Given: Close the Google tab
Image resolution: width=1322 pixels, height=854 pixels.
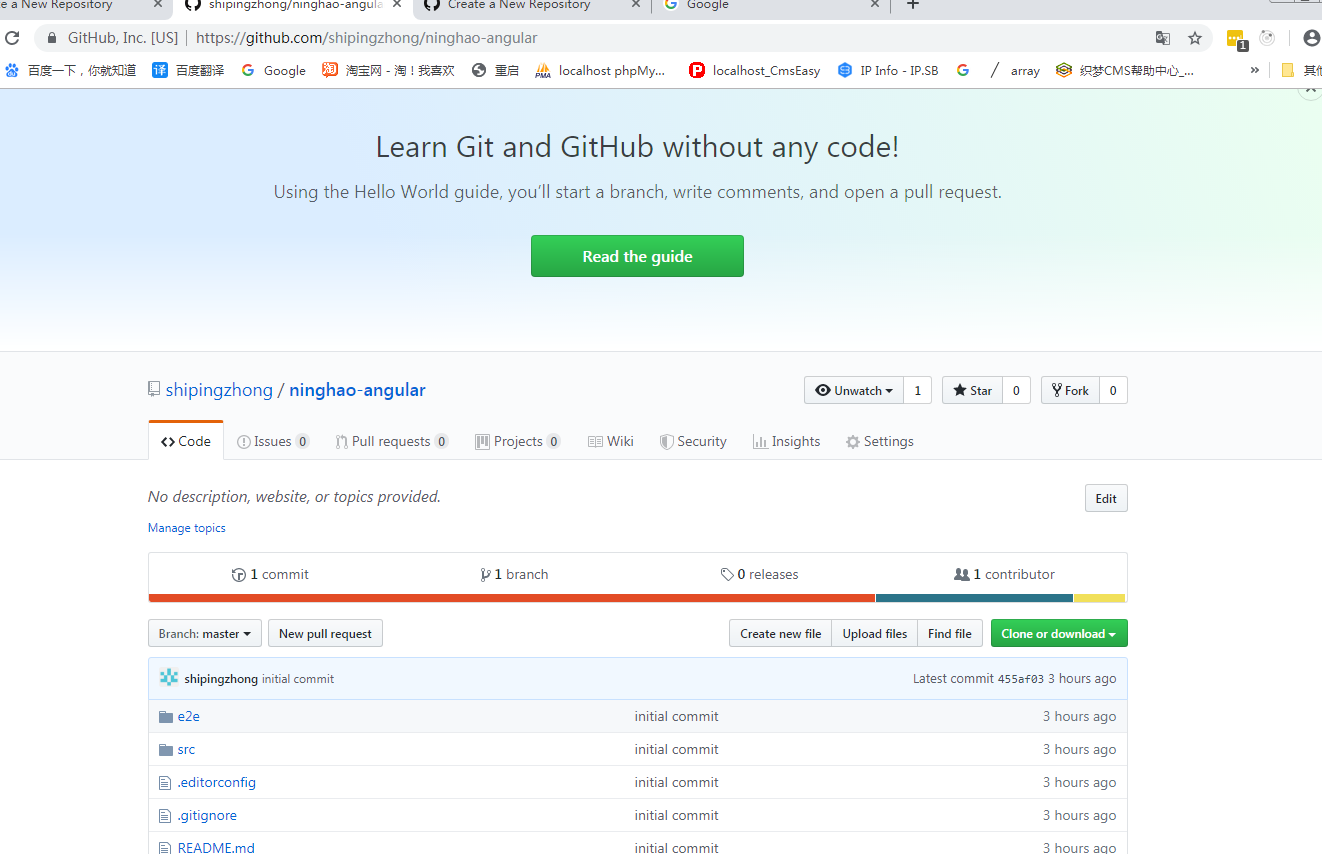Looking at the screenshot, I should (x=875, y=5).
